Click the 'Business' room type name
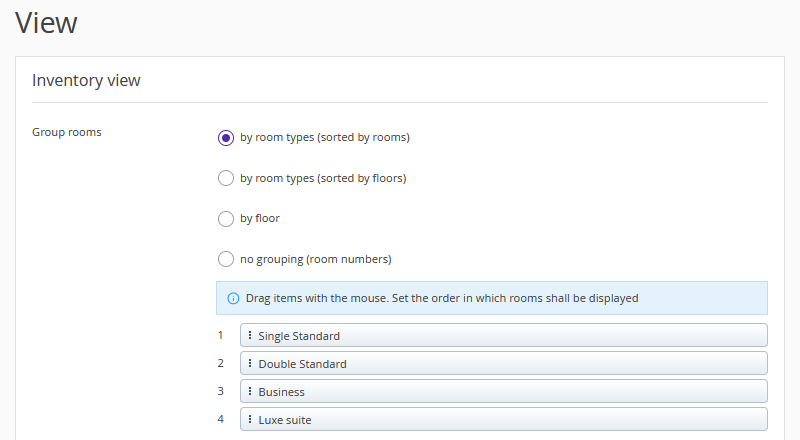Image resolution: width=800 pixels, height=440 pixels. [x=281, y=392]
